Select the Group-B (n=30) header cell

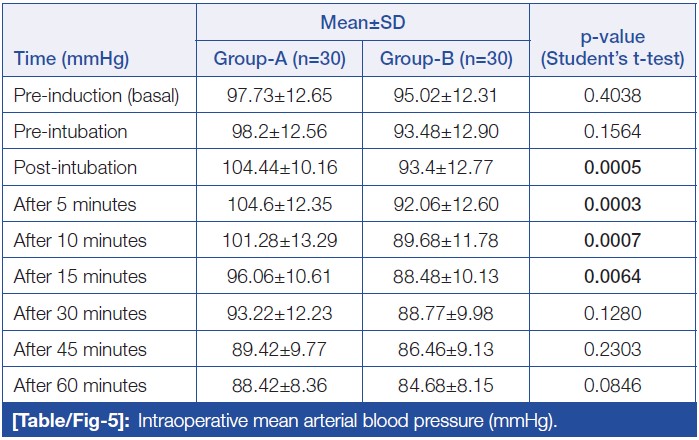point(446,59)
